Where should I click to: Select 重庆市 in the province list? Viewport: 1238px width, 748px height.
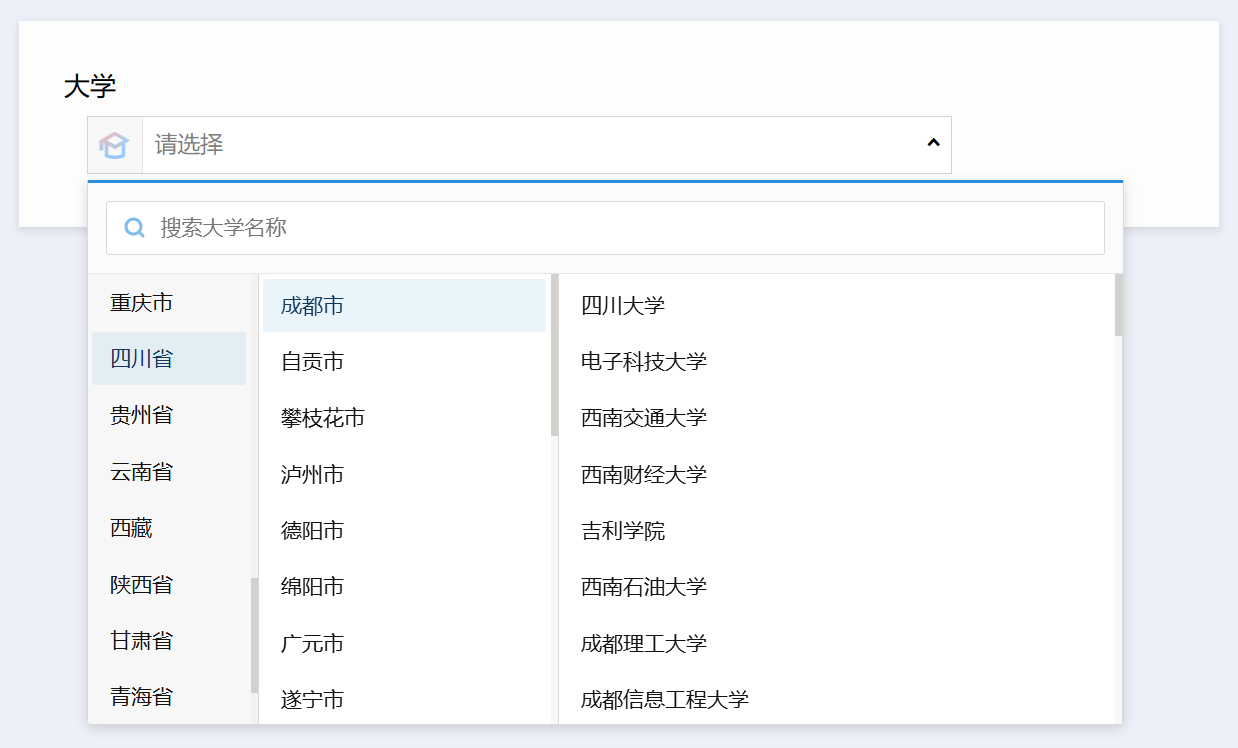169,302
